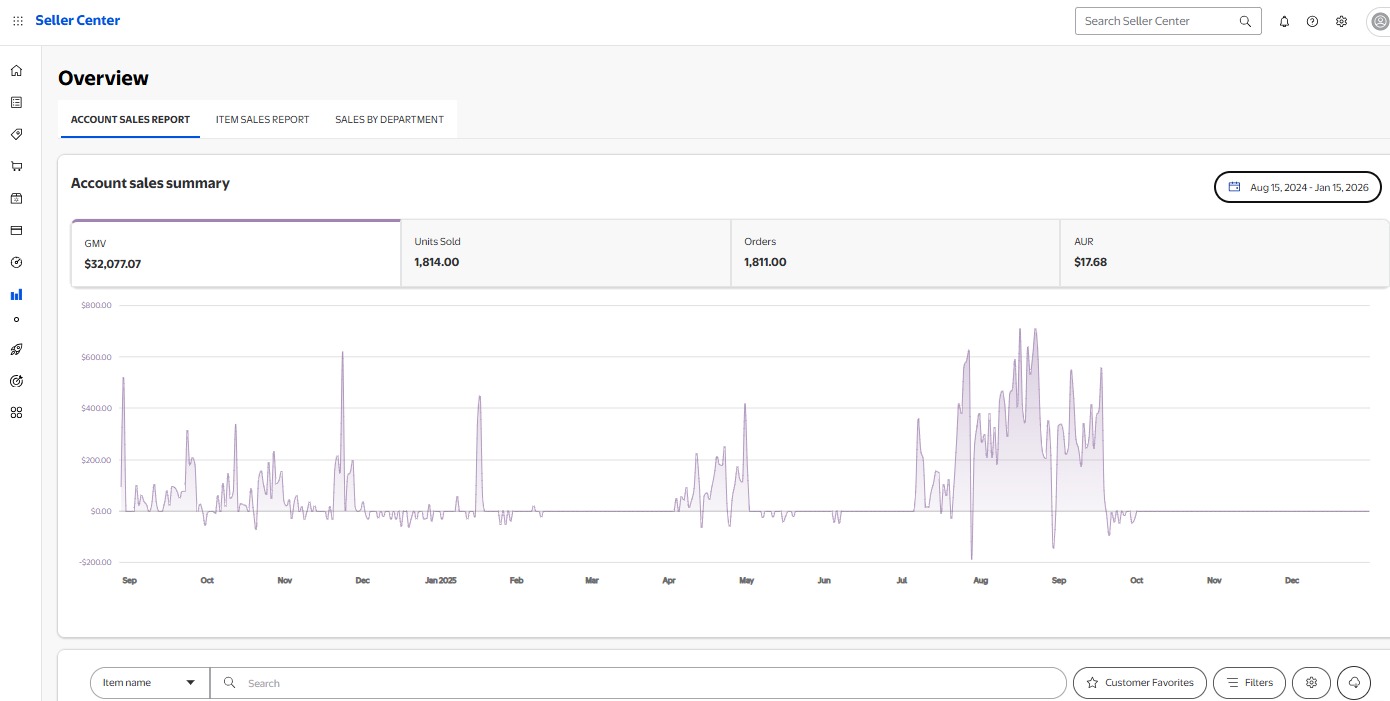
Task: Select the Units Sold metric card
Action: click(x=565, y=253)
